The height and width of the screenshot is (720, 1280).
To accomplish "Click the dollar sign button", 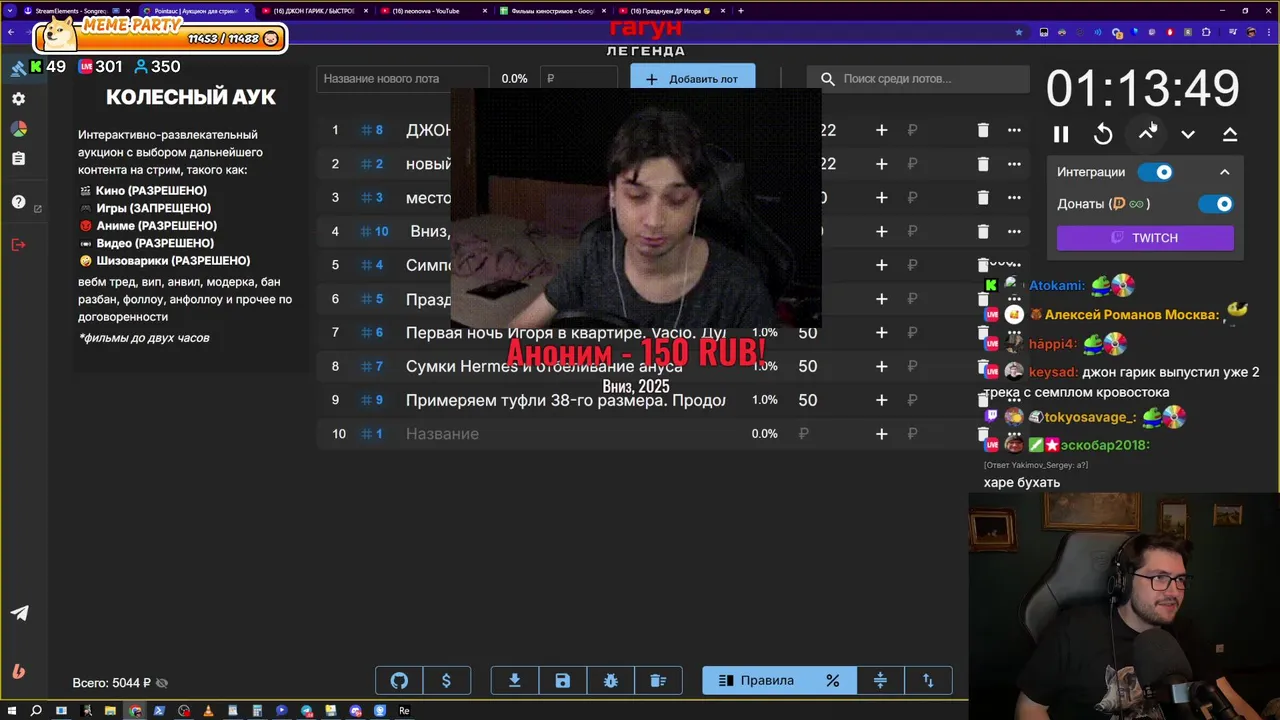I will 446,681.
